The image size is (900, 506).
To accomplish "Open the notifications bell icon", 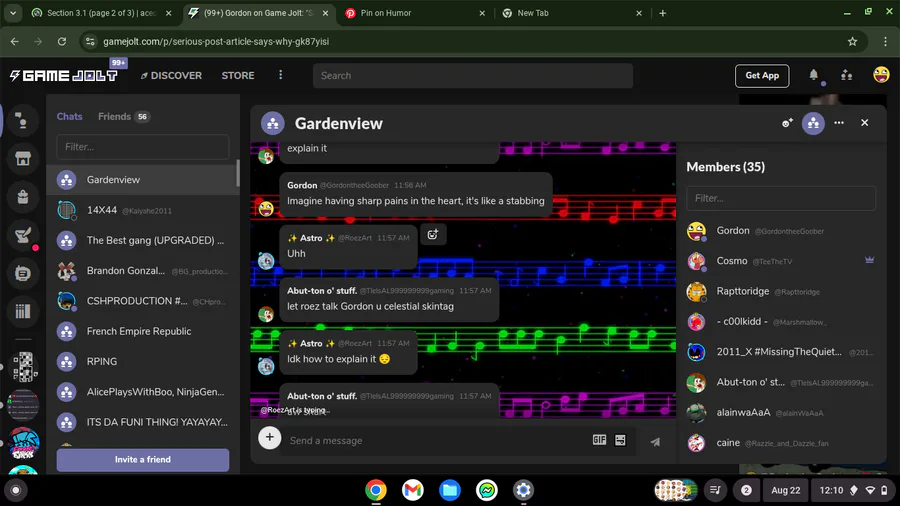I will click(813, 75).
